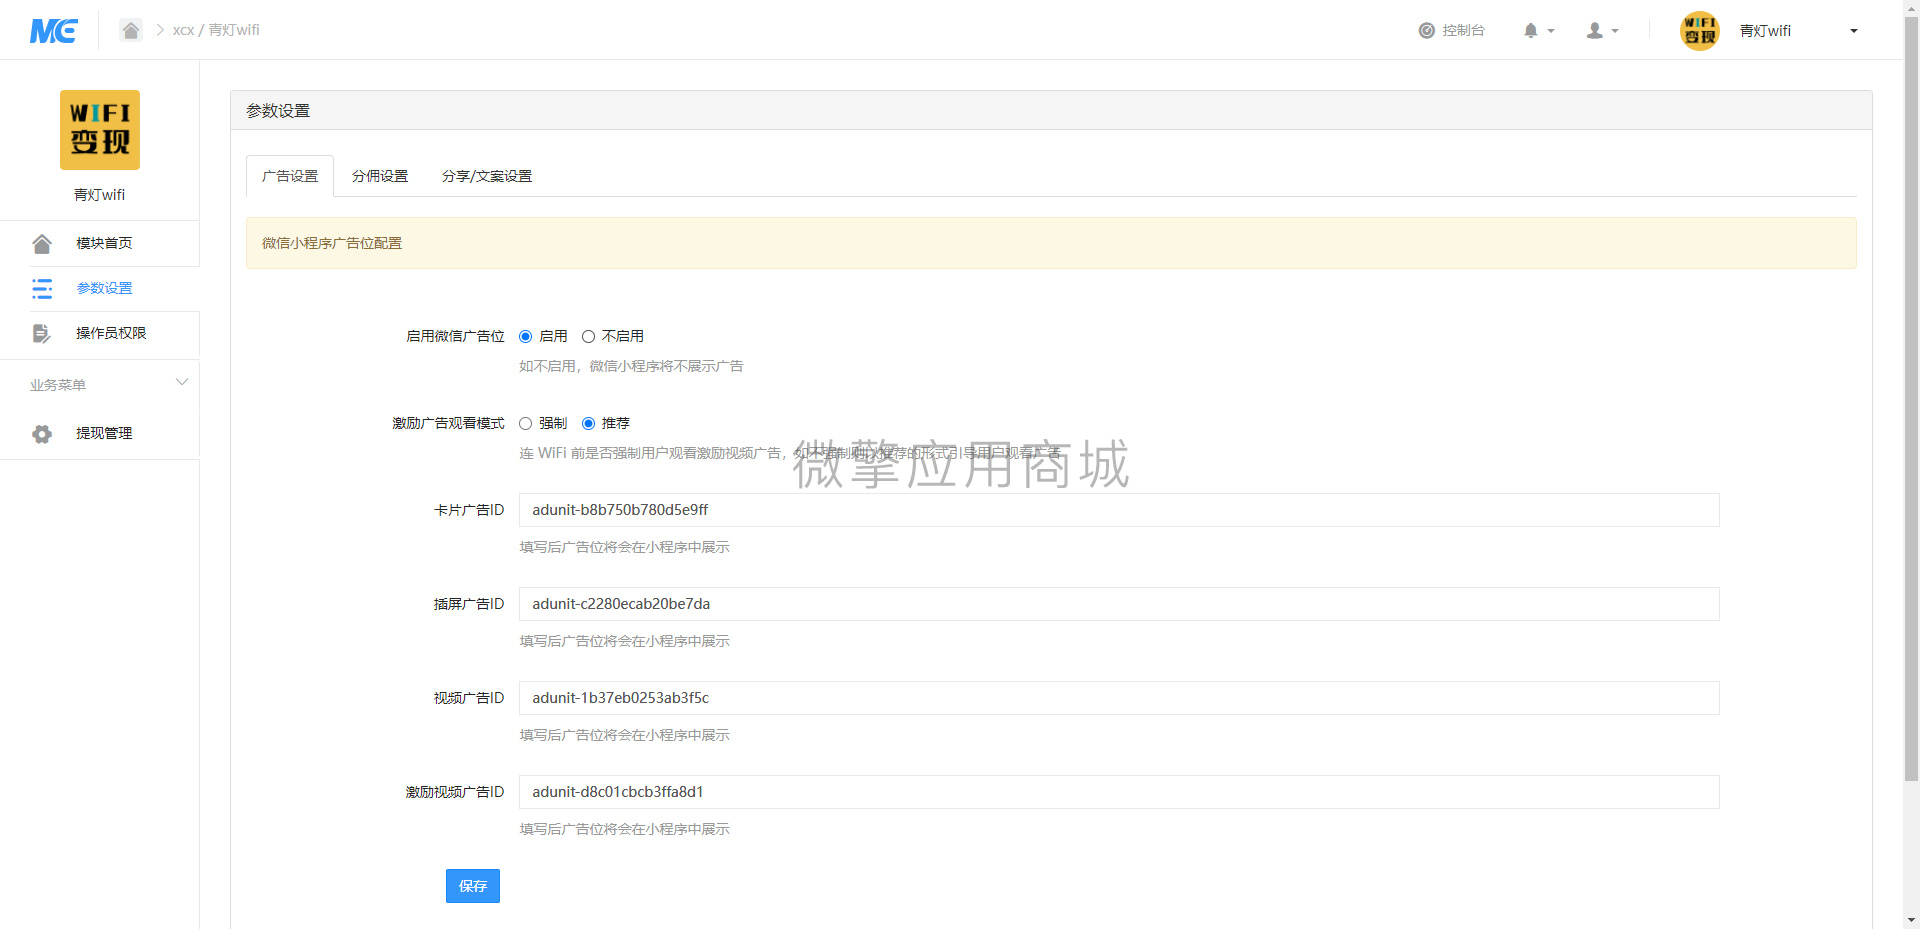The image size is (1920, 929).
Task: Select 启用 radio for WeChat ads
Action: (x=525, y=337)
